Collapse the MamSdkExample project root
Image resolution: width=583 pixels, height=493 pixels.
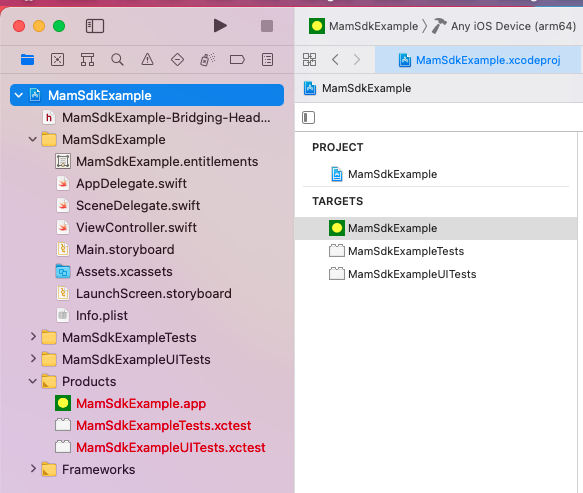pyautogui.click(x=19, y=96)
